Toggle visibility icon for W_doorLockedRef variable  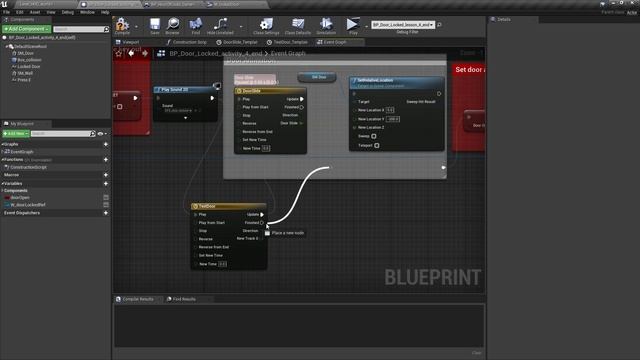tap(106, 204)
